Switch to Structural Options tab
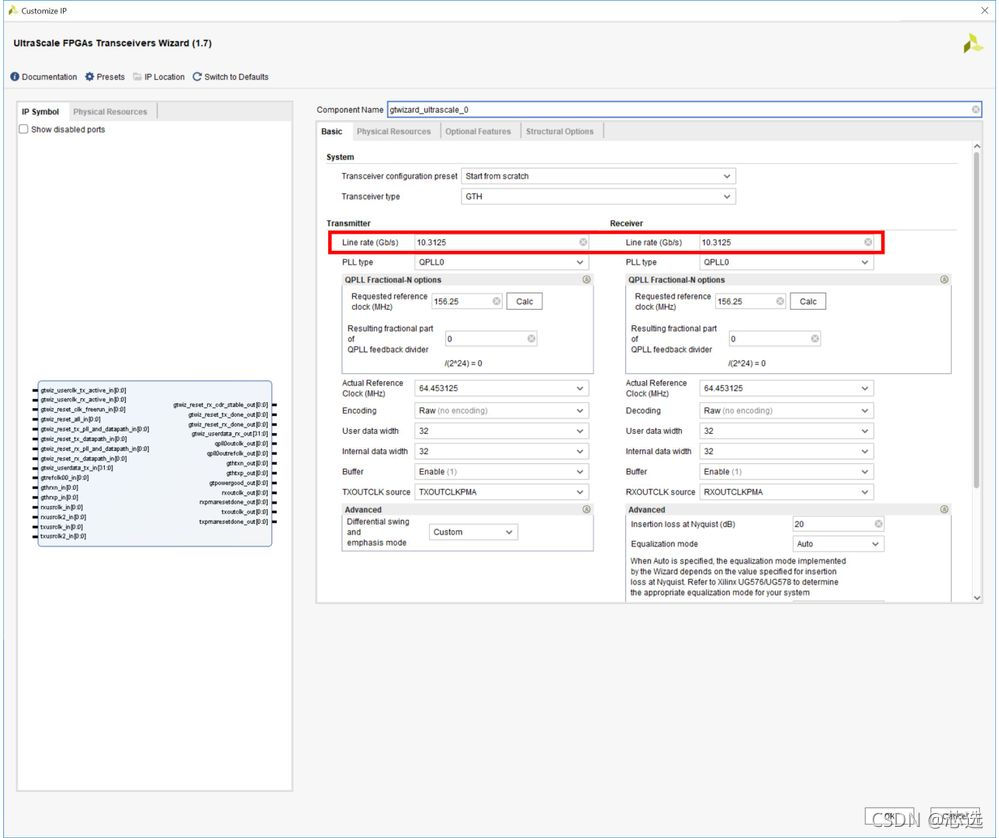The image size is (999, 838). pos(559,131)
